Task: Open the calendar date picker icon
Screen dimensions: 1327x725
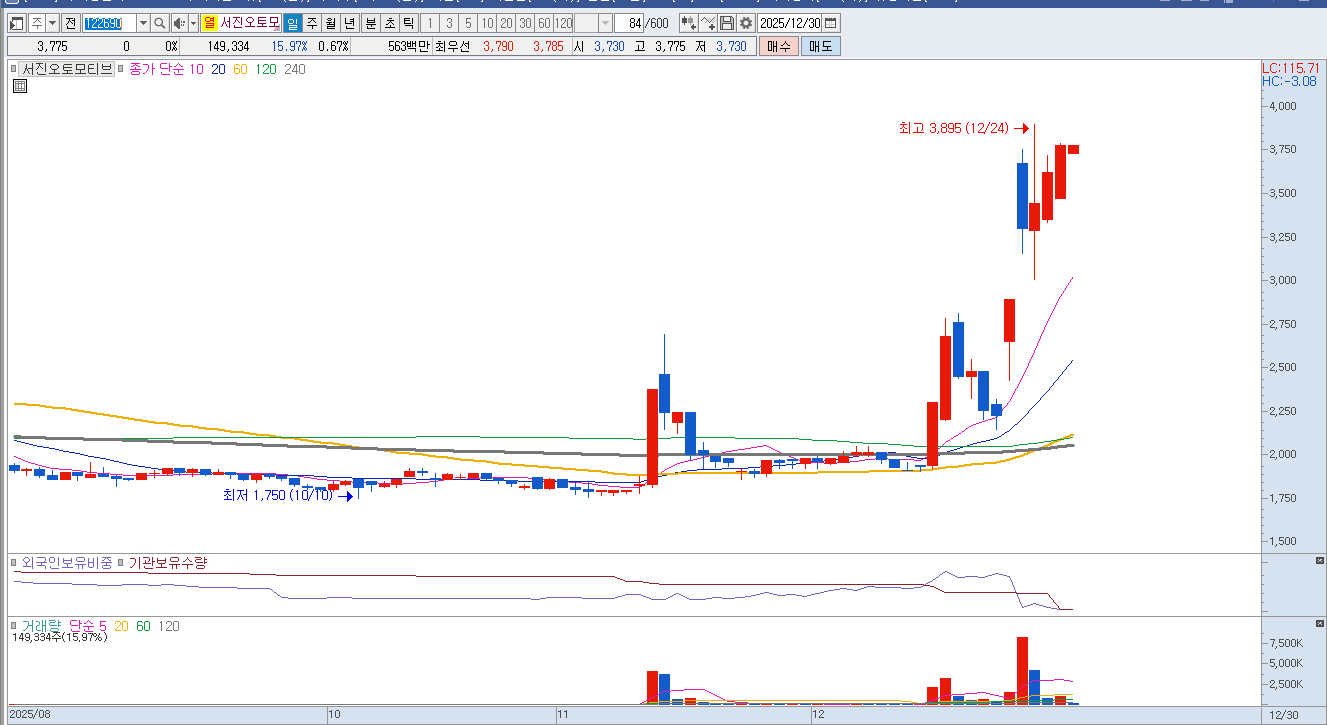Action: click(830, 23)
